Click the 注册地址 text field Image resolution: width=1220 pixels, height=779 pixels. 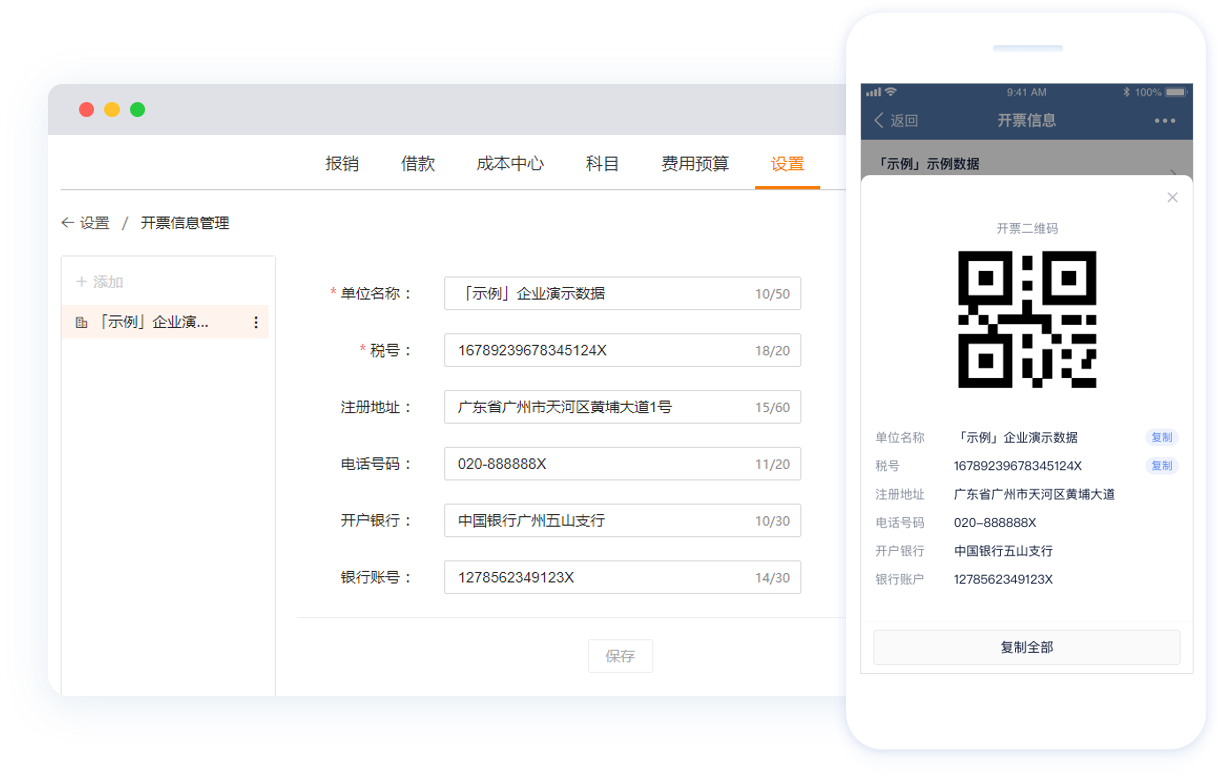[600, 407]
